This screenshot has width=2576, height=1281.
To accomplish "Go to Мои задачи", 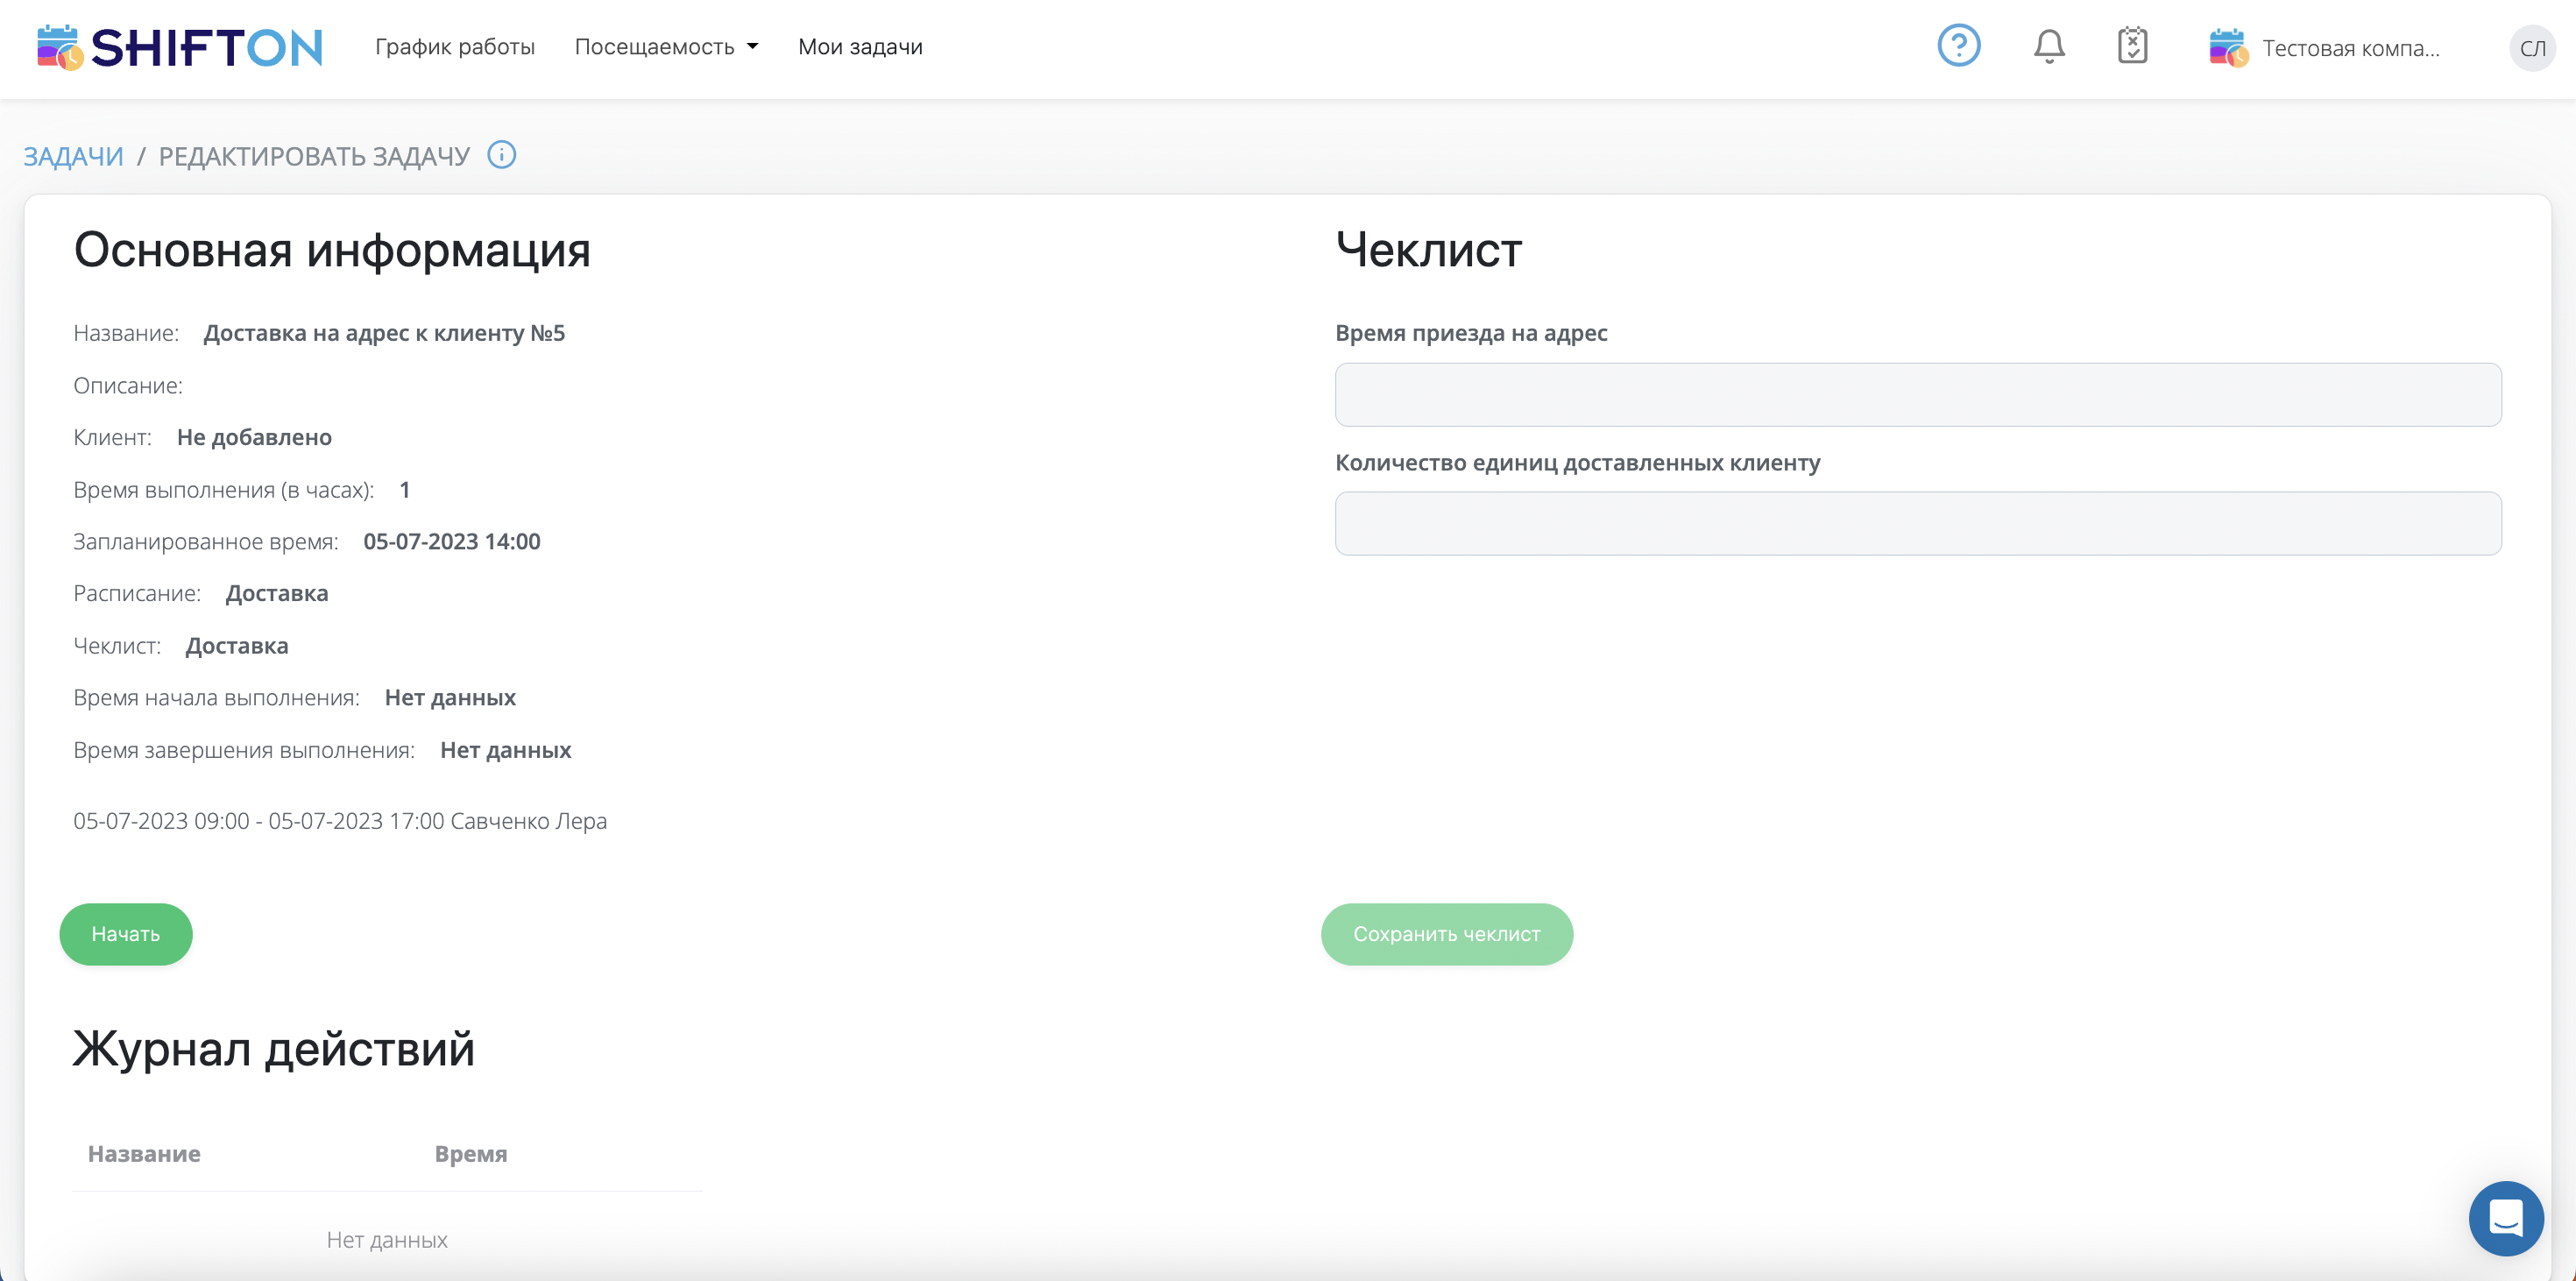I will [x=860, y=47].
